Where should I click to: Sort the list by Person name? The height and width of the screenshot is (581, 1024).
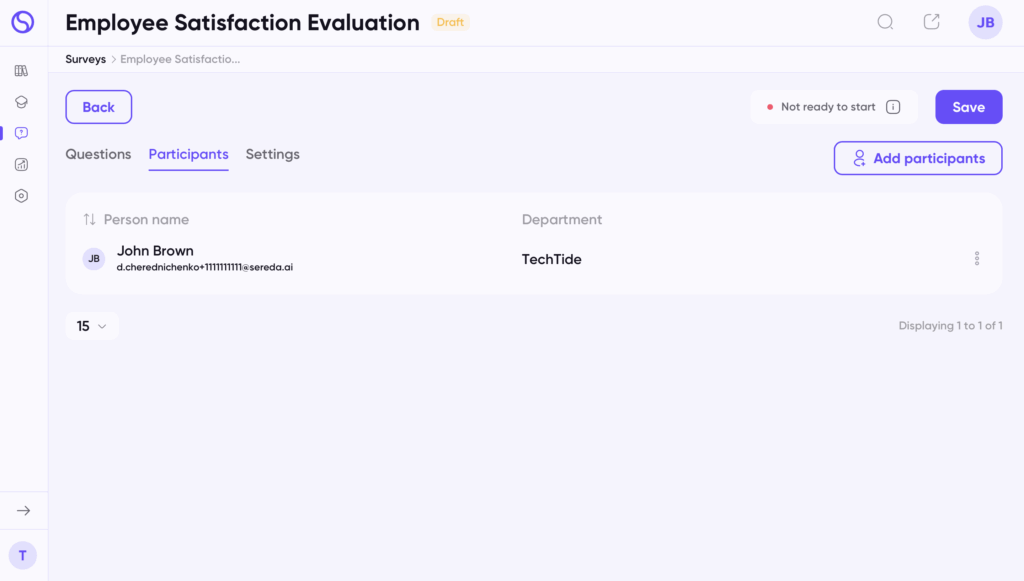tap(90, 220)
